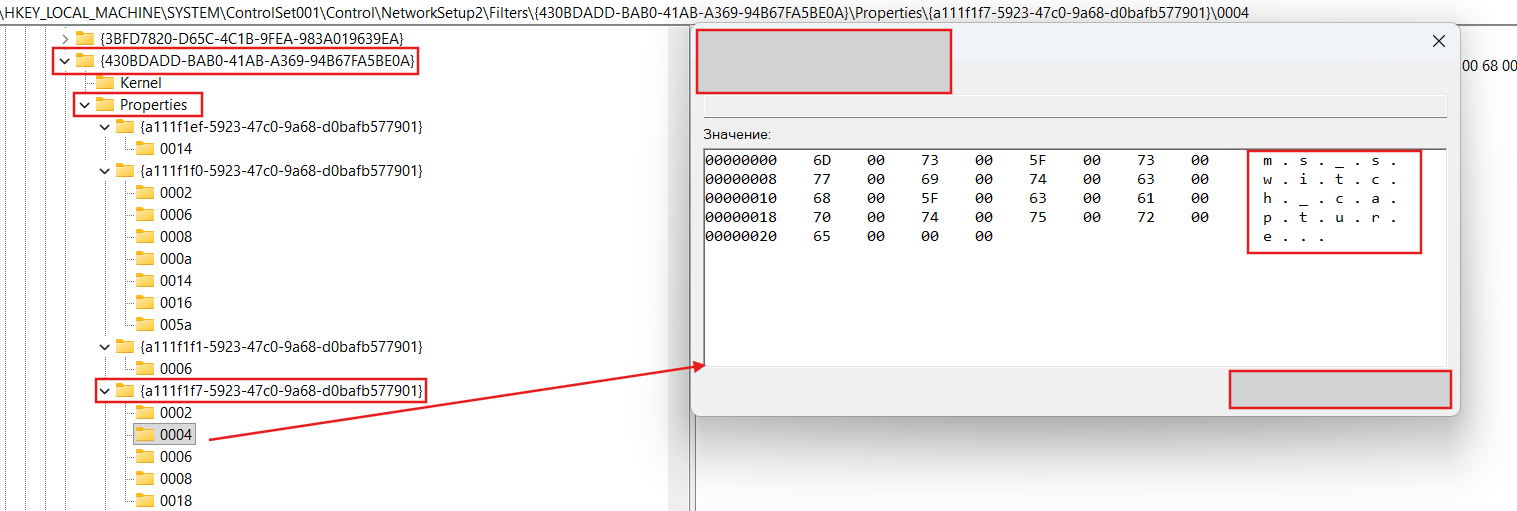
Task: Close the binary value edit dialog
Action: pos(1439,41)
